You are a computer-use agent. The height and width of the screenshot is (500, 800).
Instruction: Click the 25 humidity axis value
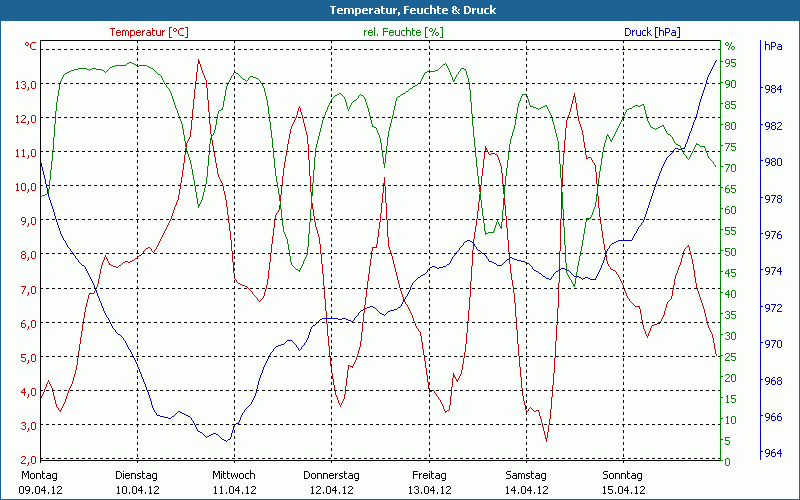click(x=731, y=357)
